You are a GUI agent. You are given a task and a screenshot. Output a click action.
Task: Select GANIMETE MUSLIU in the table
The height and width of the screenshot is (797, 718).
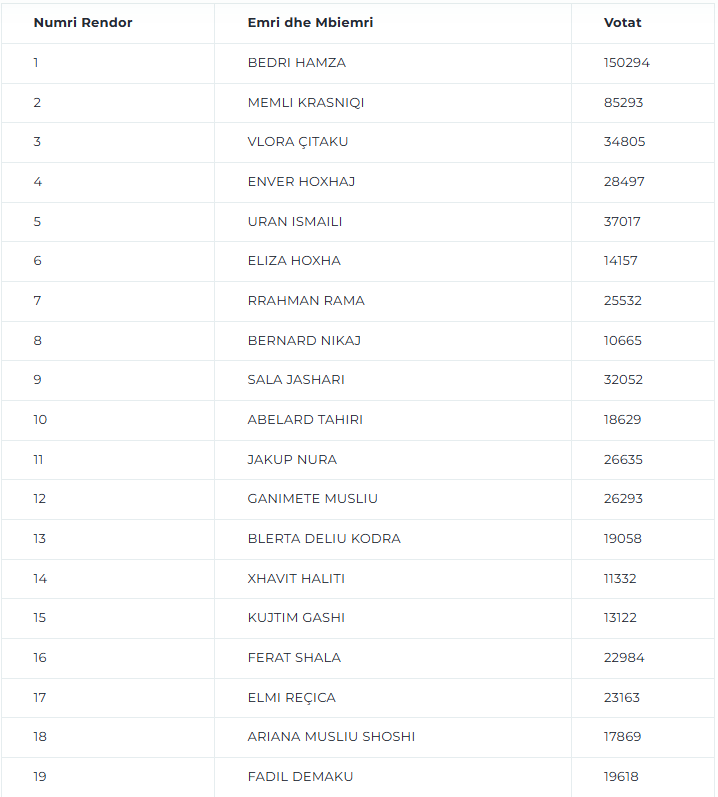coord(313,499)
